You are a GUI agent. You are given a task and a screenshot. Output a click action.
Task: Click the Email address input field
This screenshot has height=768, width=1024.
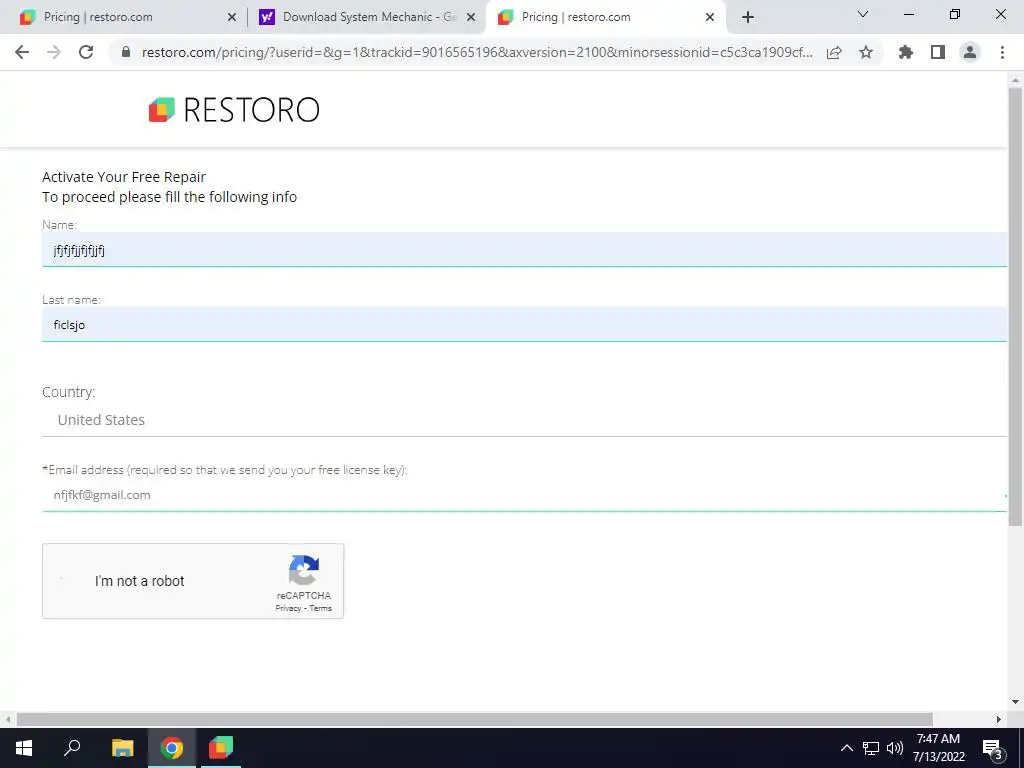pos(524,495)
